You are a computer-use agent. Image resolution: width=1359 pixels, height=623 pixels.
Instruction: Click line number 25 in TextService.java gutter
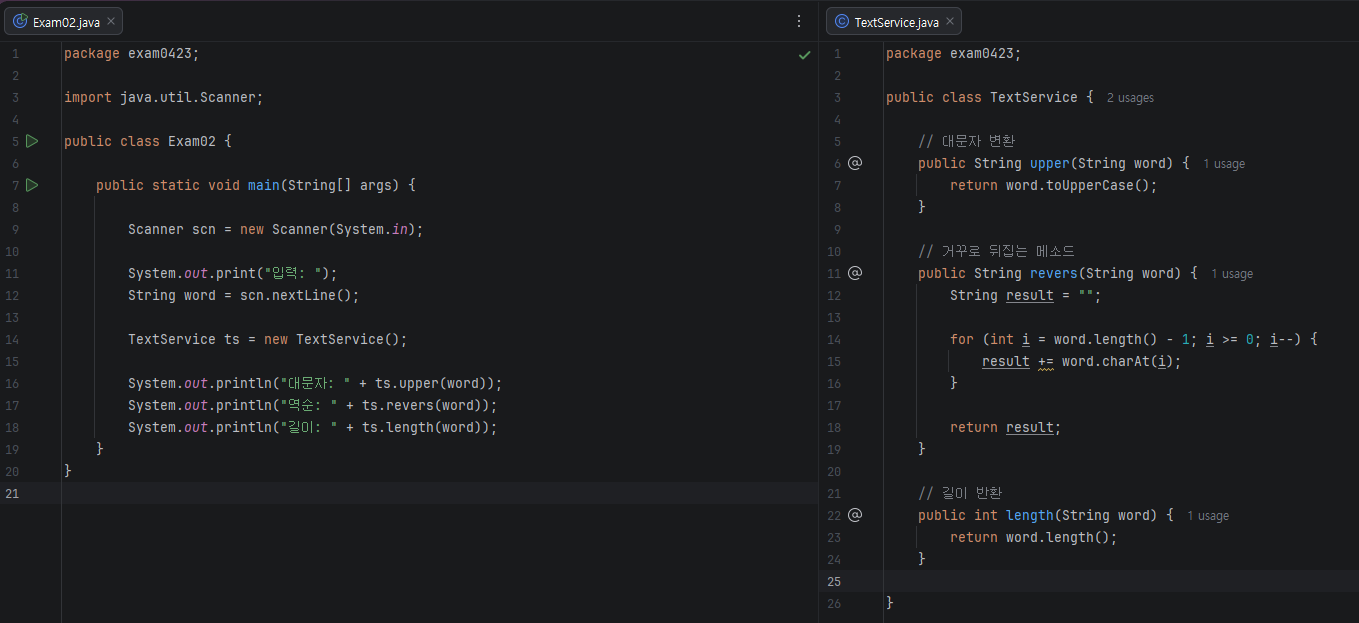835,581
